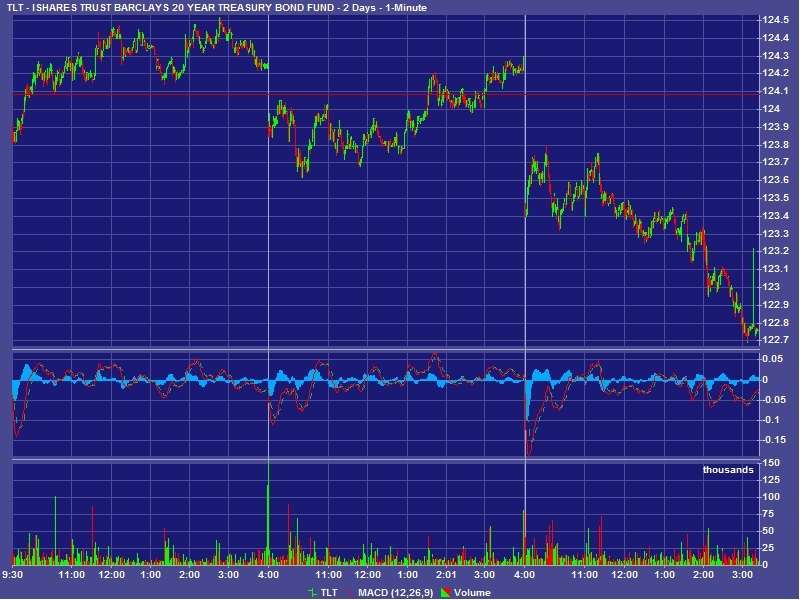Click the MACD legend line icon

click(x=350, y=592)
